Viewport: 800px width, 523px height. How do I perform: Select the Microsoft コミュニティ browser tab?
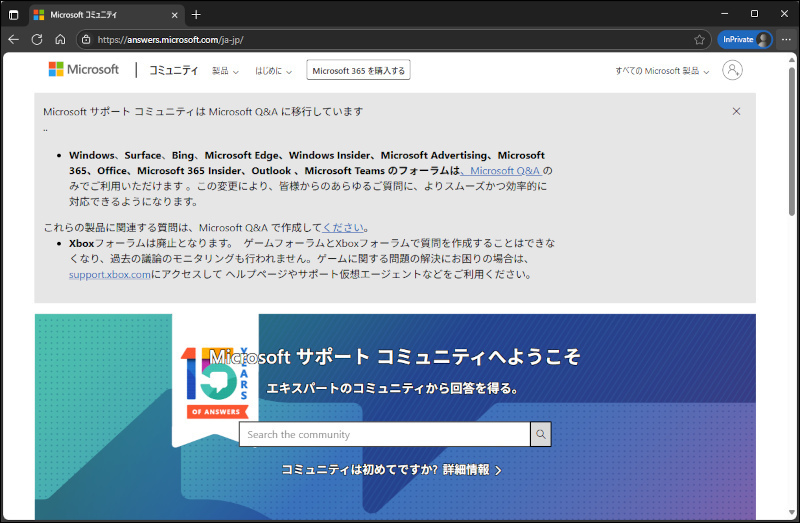pos(100,14)
